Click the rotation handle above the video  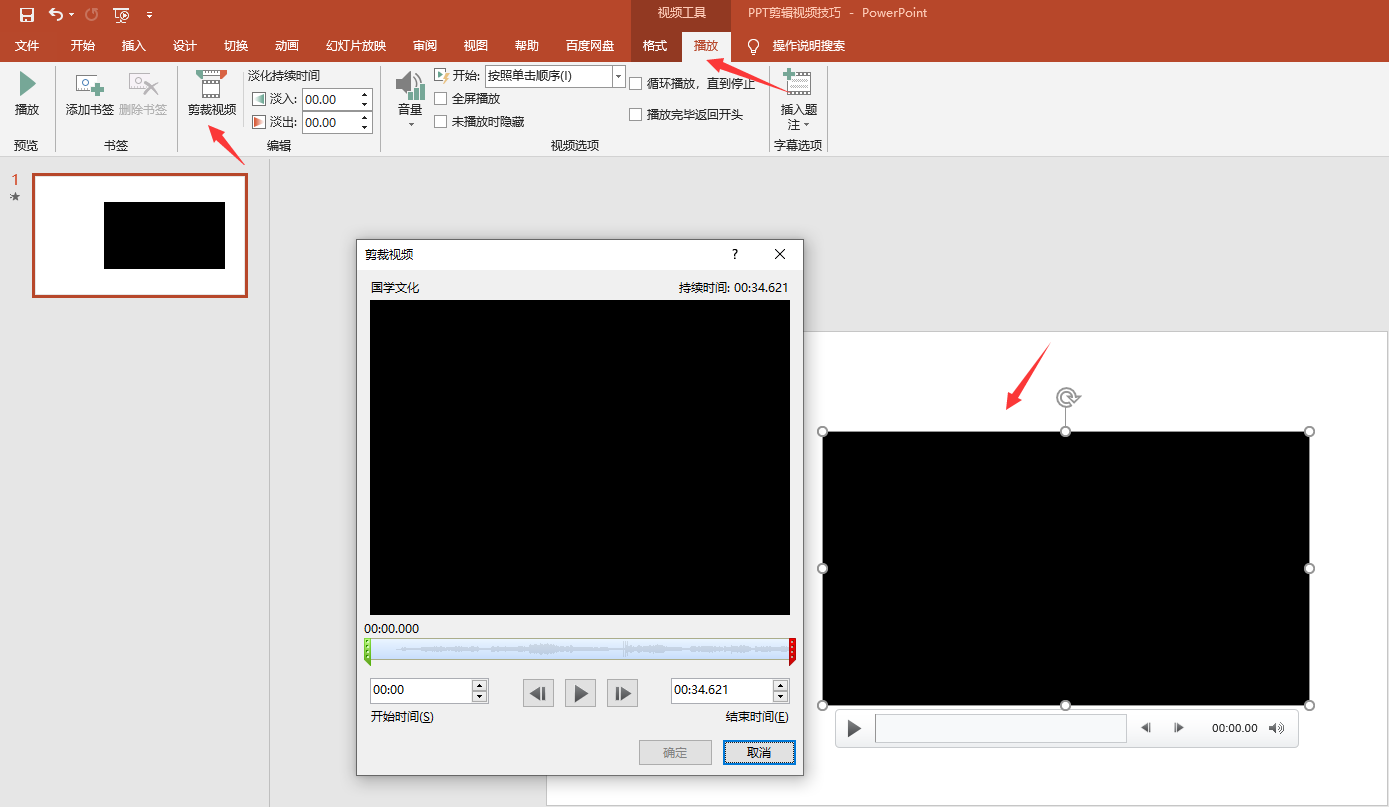pos(1068,398)
